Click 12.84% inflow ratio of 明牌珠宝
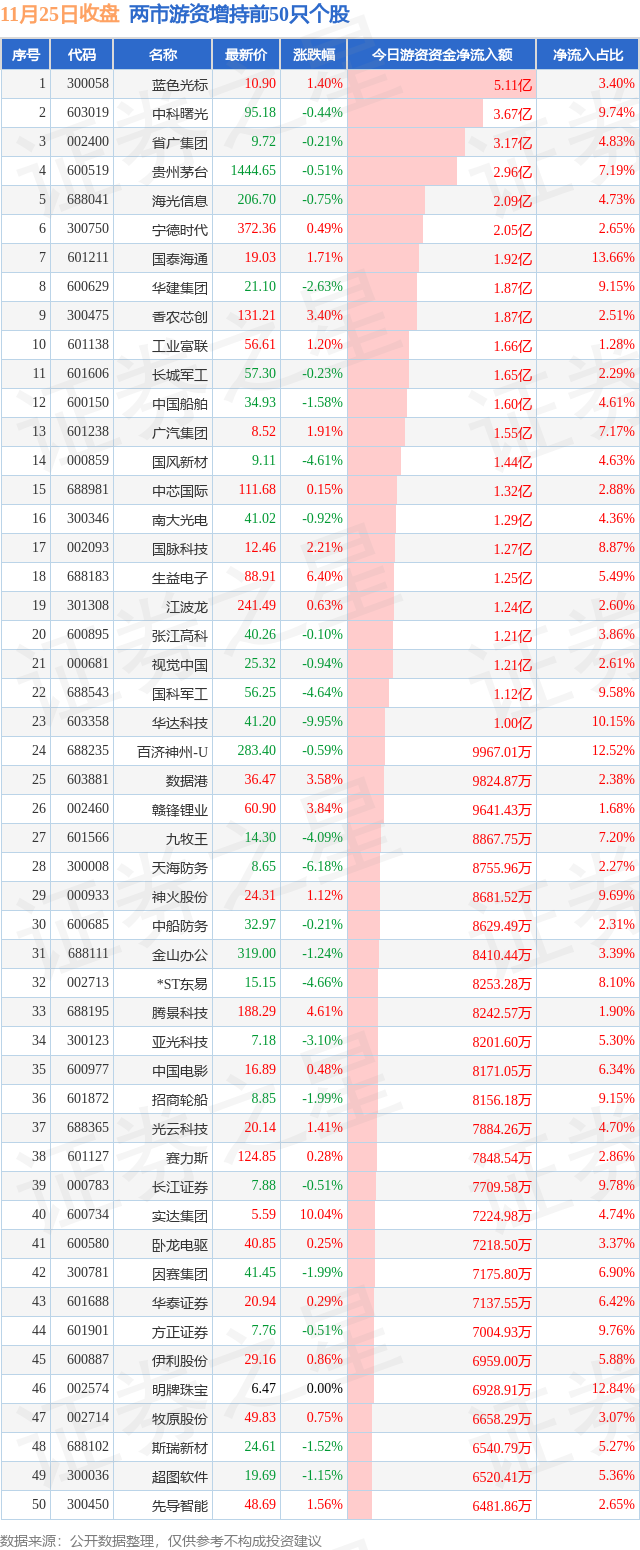This screenshot has height=1550, width=640. click(x=614, y=1389)
